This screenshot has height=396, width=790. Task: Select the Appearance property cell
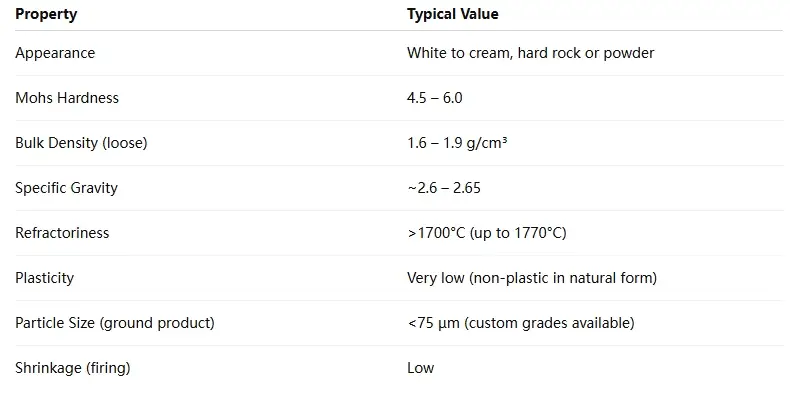point(55,53)
